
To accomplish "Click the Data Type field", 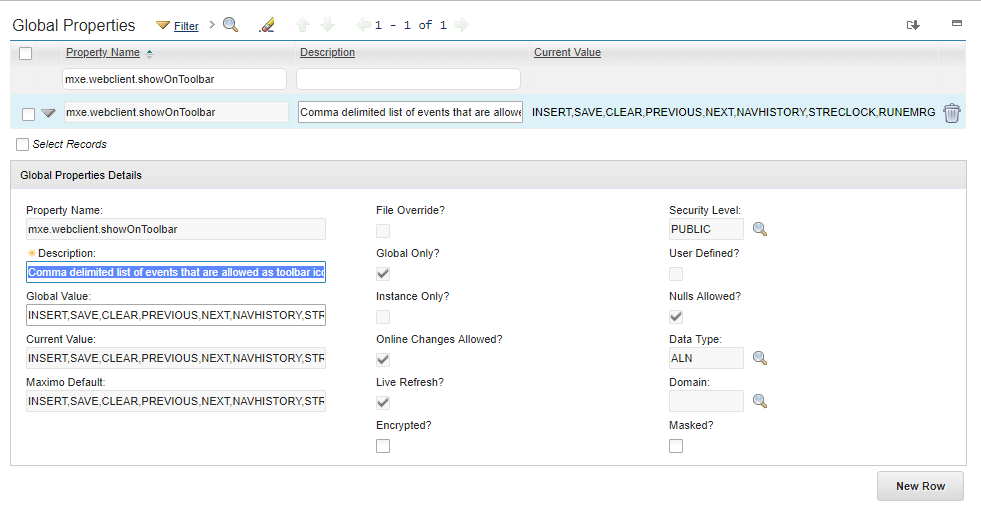I will point(706,358).
